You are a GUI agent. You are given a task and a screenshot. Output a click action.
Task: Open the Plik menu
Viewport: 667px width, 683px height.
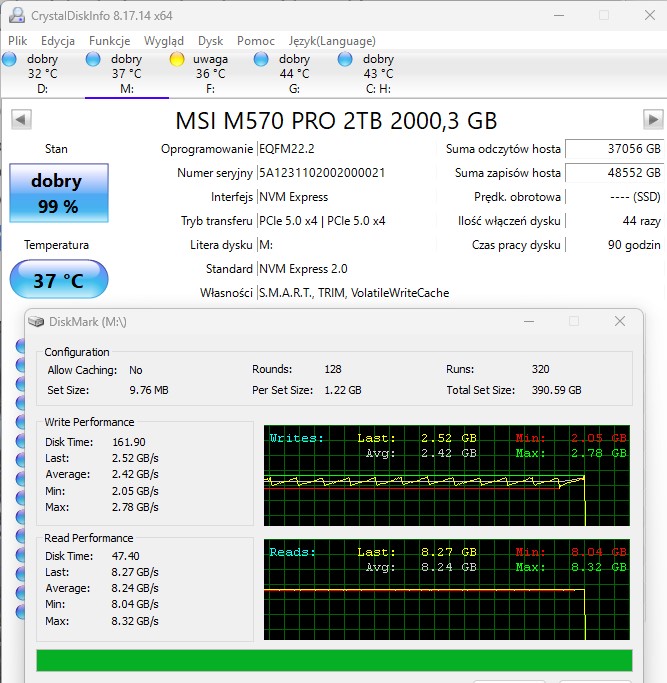click(18, 41)
